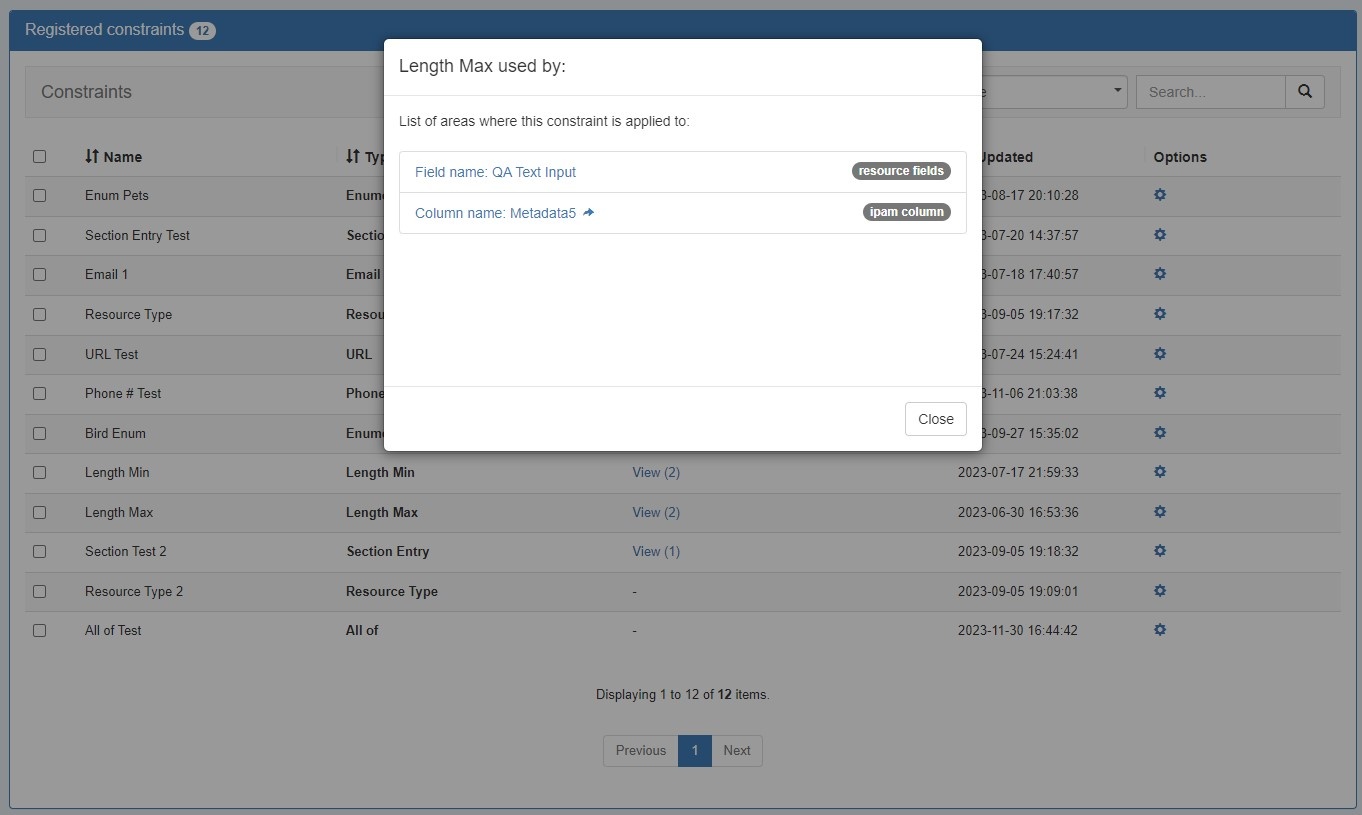Open gear options for Enum Pets row
Screen dimensions: 1362x815
(1160, 195)
